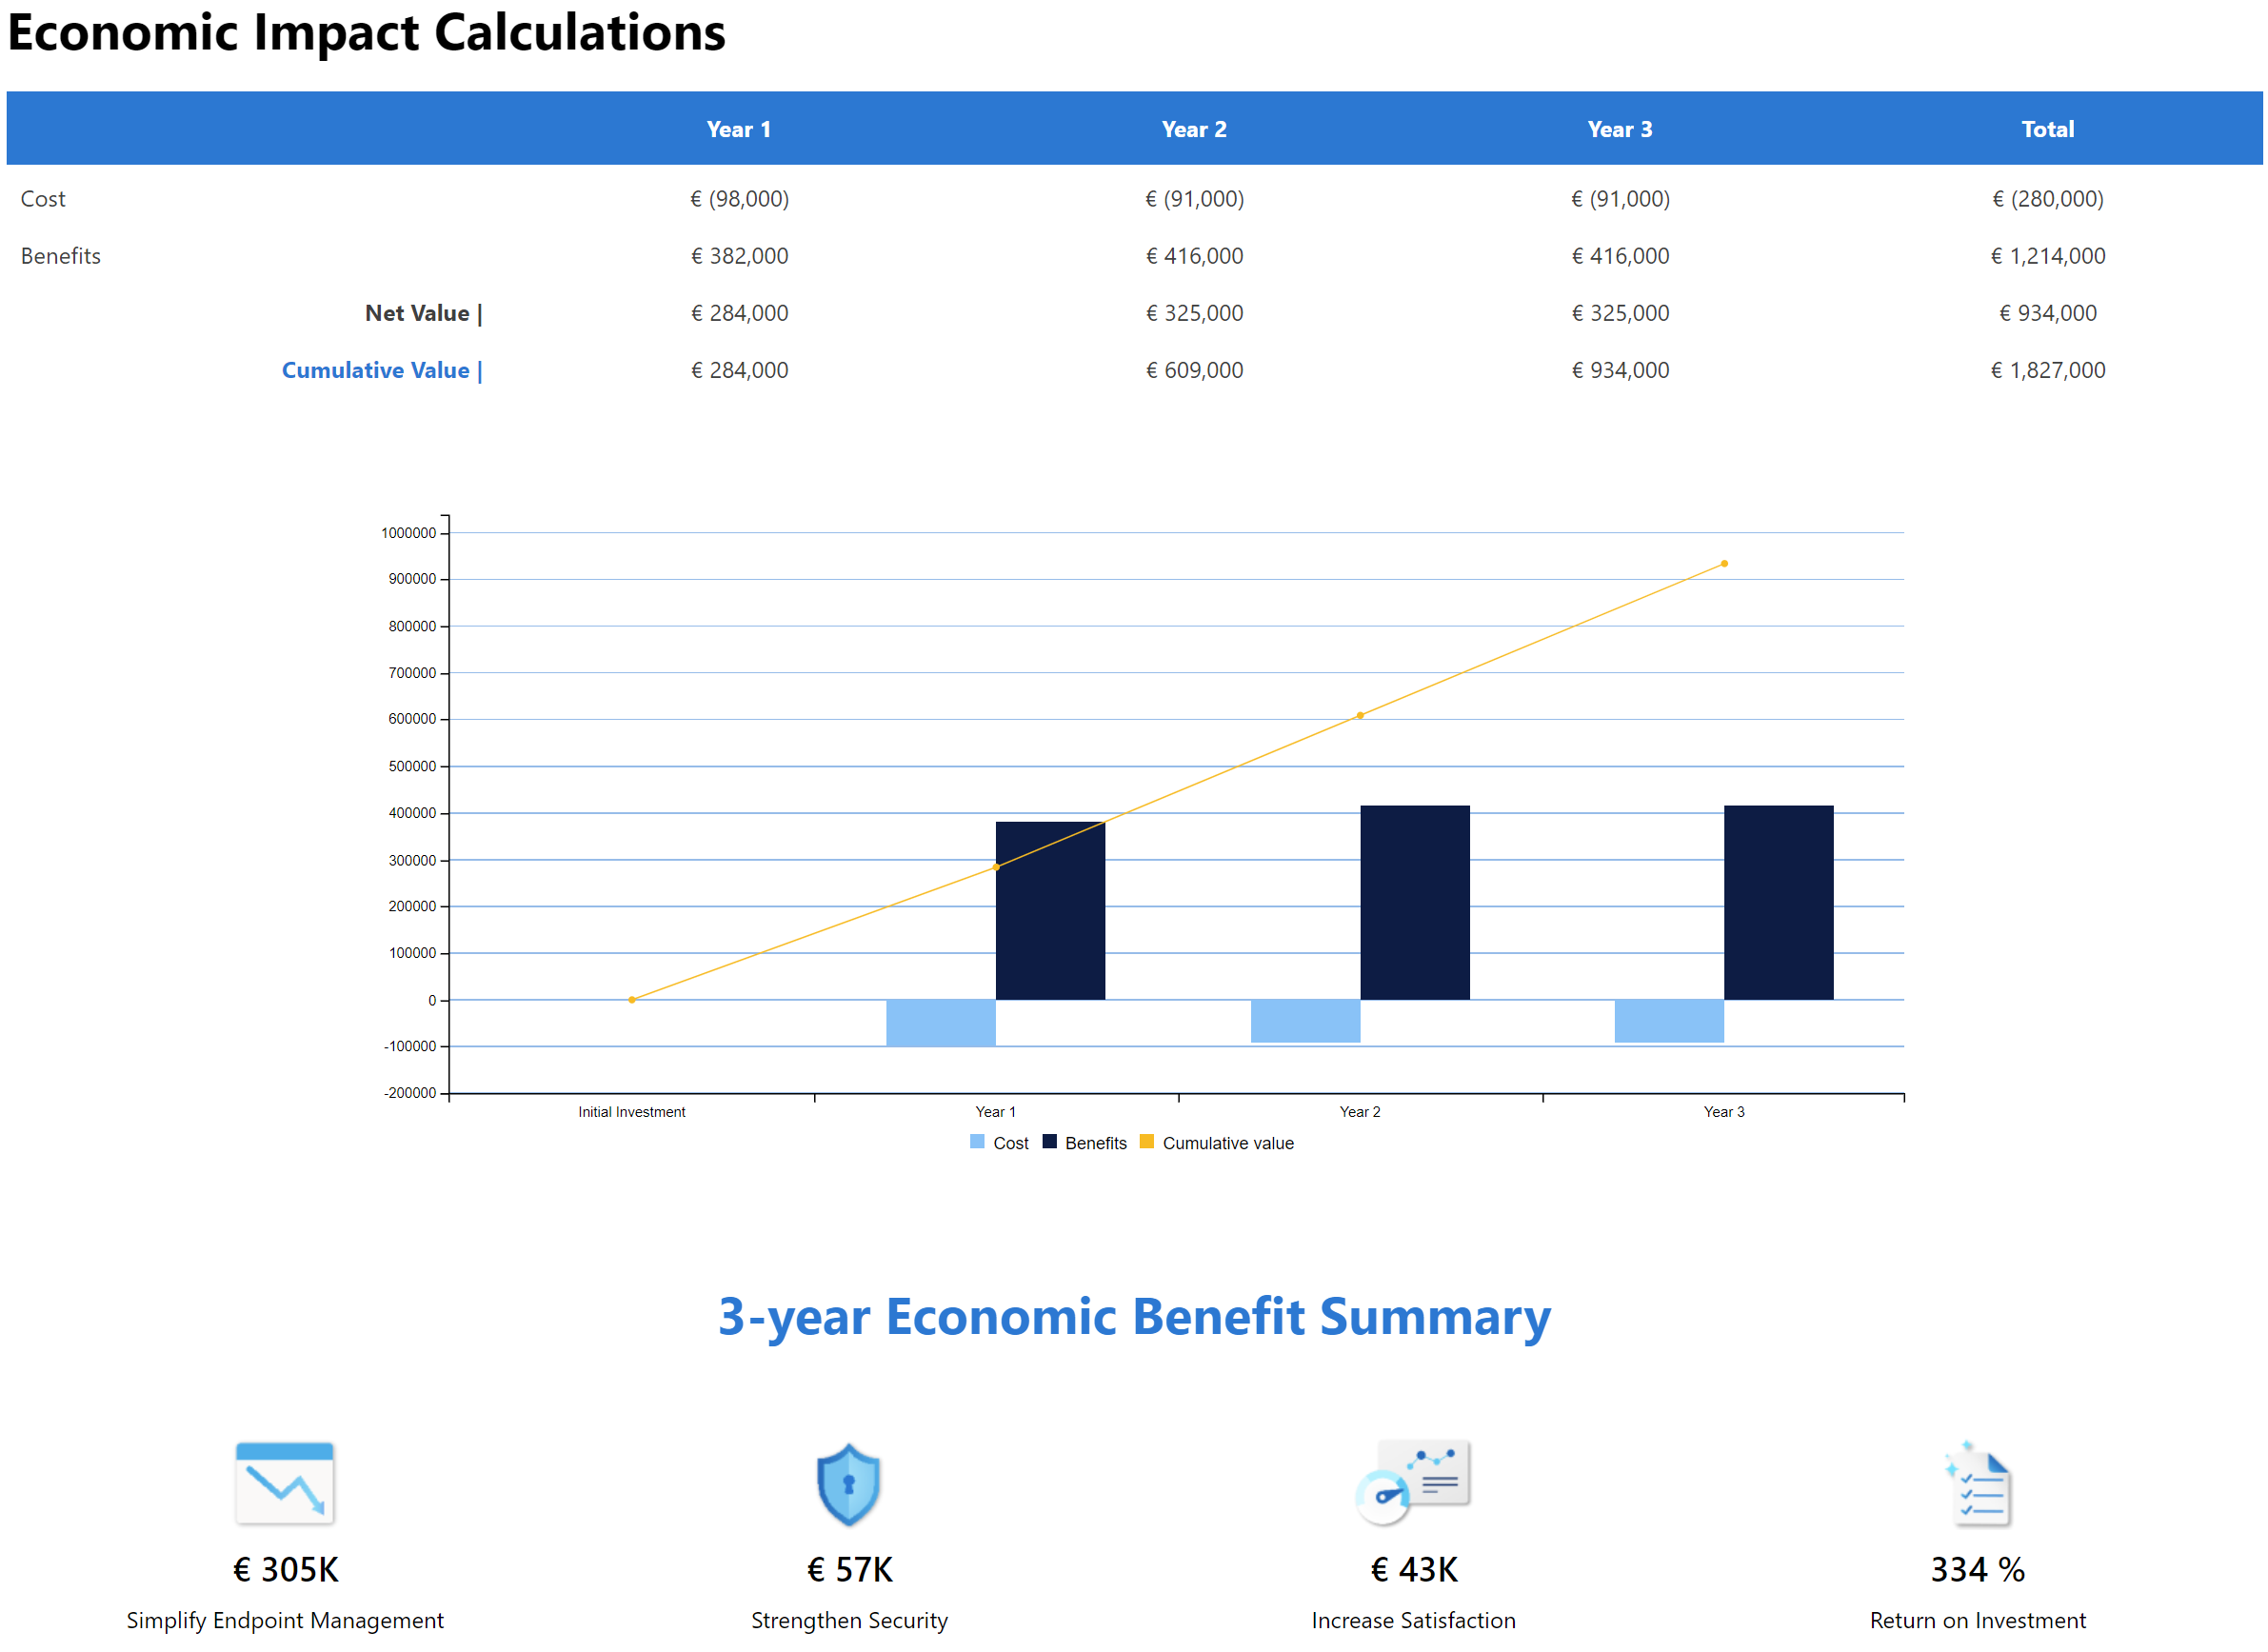2268x1652 pixels.
Task: Click the Year 3 light-blue Cost bar
Action: pyautogui.click(x=1670, y=1021)
